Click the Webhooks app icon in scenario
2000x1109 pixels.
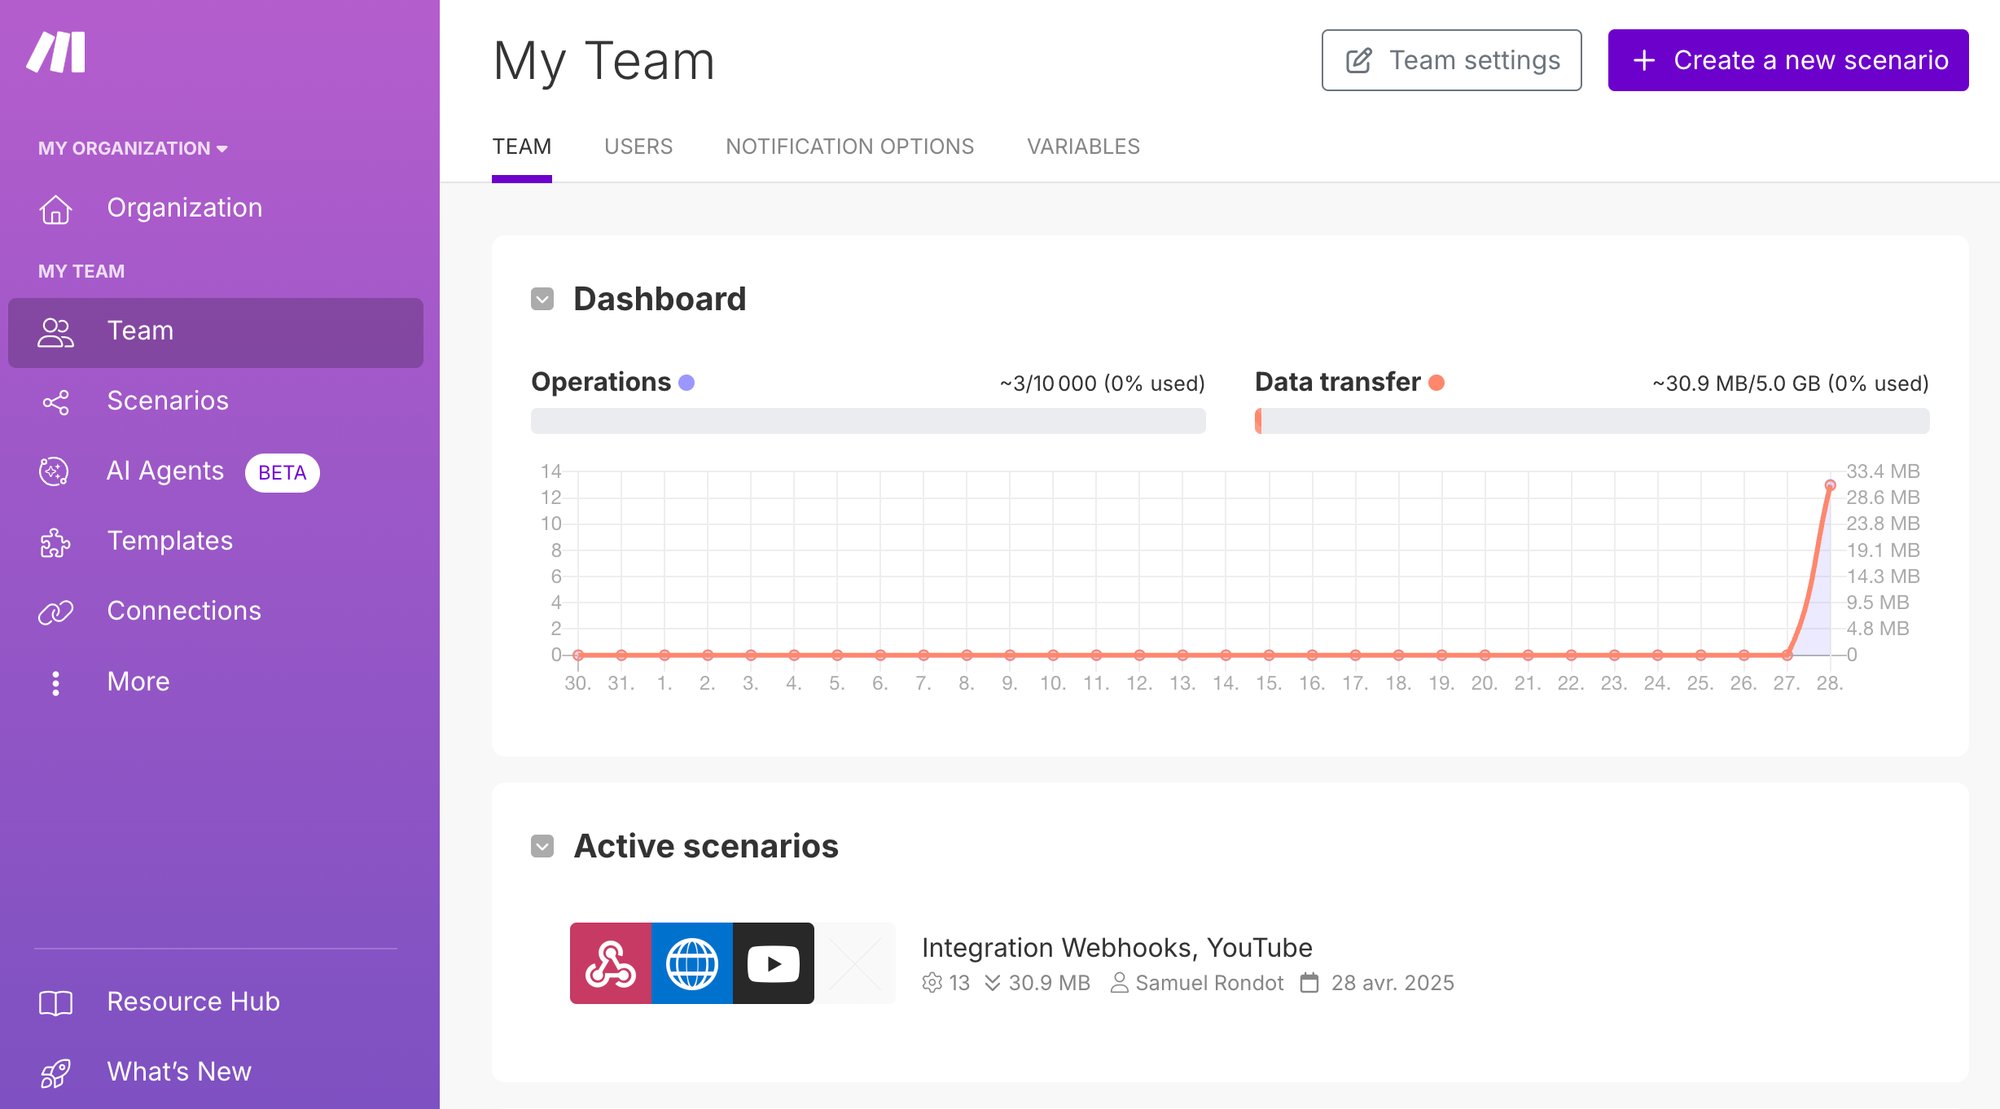pyautogui.click(x=610, y=963)
